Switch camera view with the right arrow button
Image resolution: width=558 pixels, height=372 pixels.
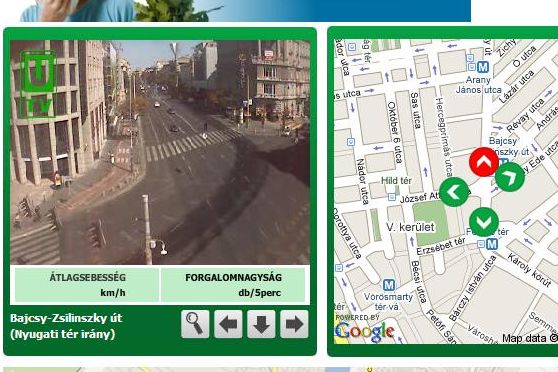[294, 324]
